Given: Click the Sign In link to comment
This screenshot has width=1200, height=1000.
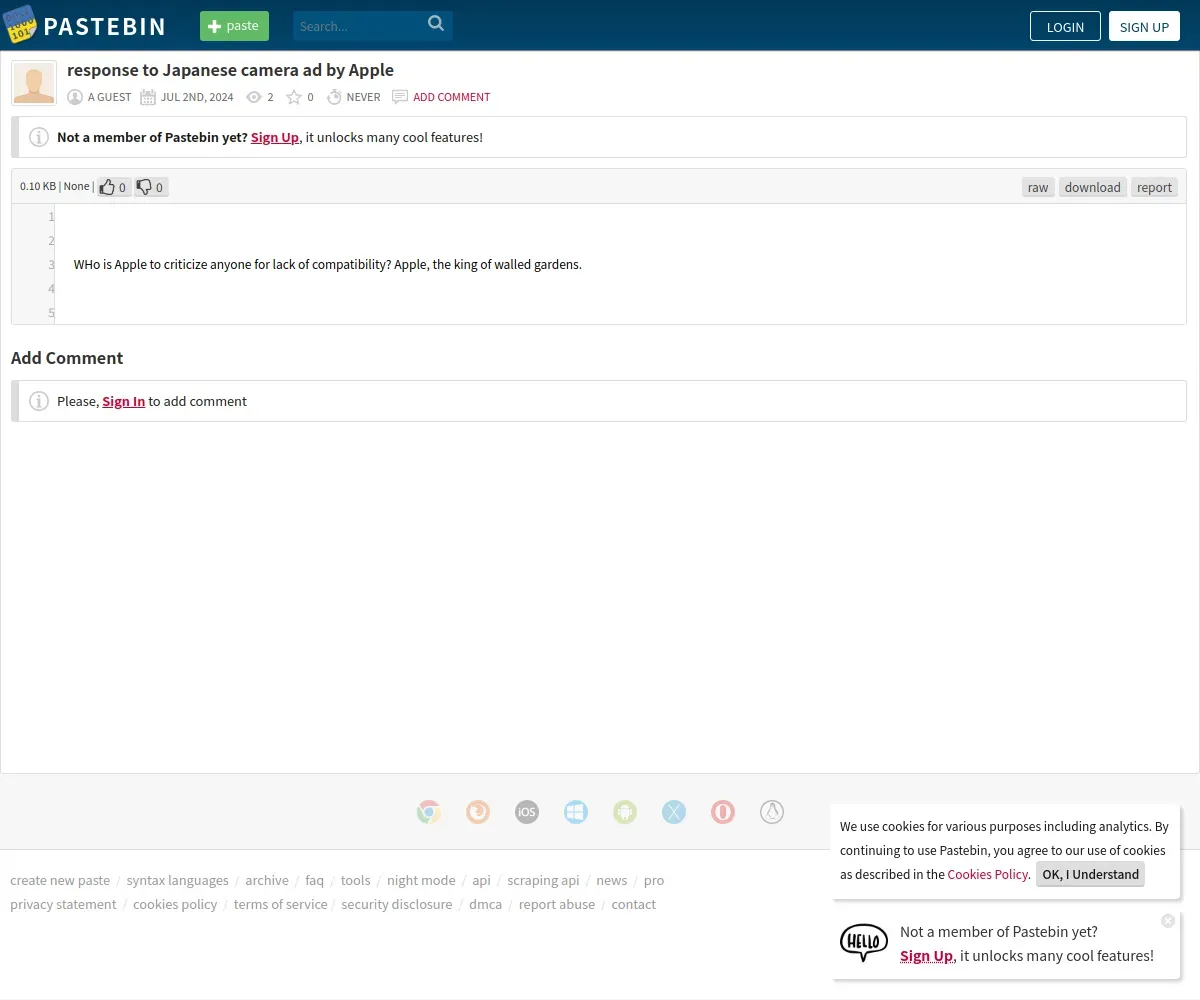Looking at the screenshot, I should tap(124, 401).
